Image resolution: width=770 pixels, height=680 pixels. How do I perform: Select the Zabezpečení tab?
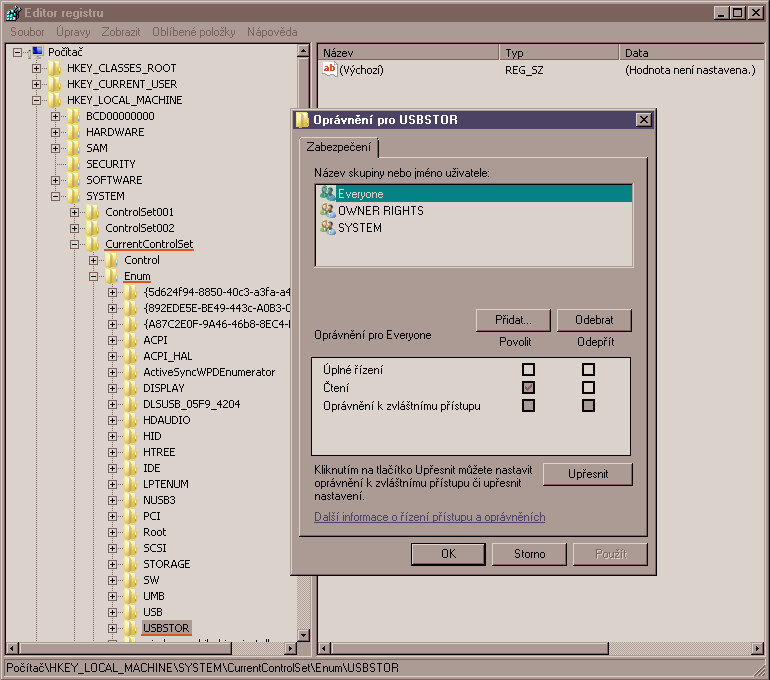click(338, 148)
